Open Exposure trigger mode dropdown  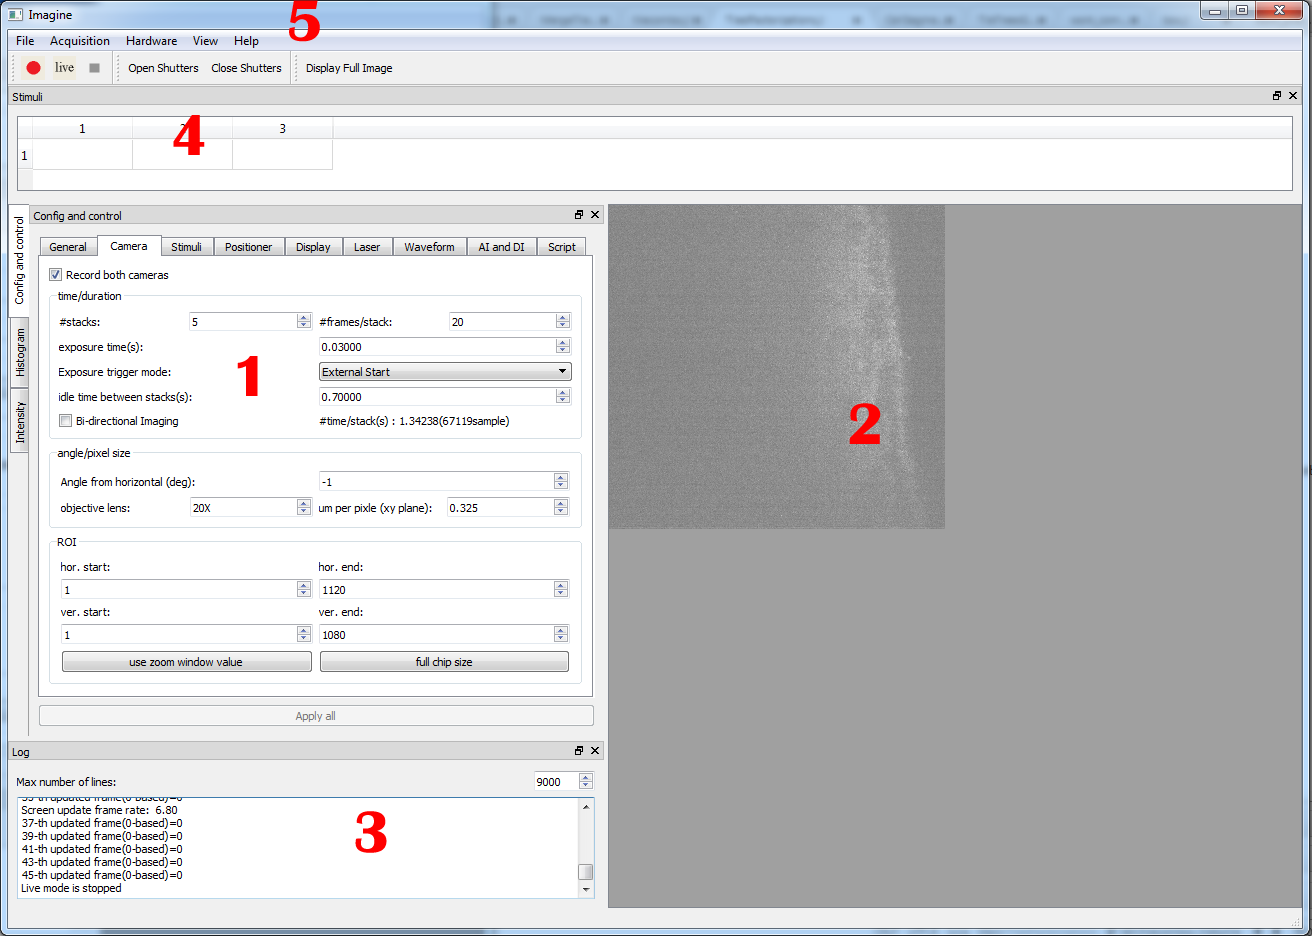pyautogui.click(x=445, y=372)
